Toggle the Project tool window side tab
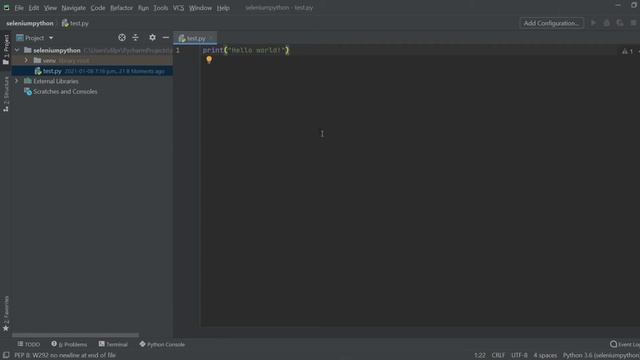Screen dimensions: 640x360 pos(6,50)
